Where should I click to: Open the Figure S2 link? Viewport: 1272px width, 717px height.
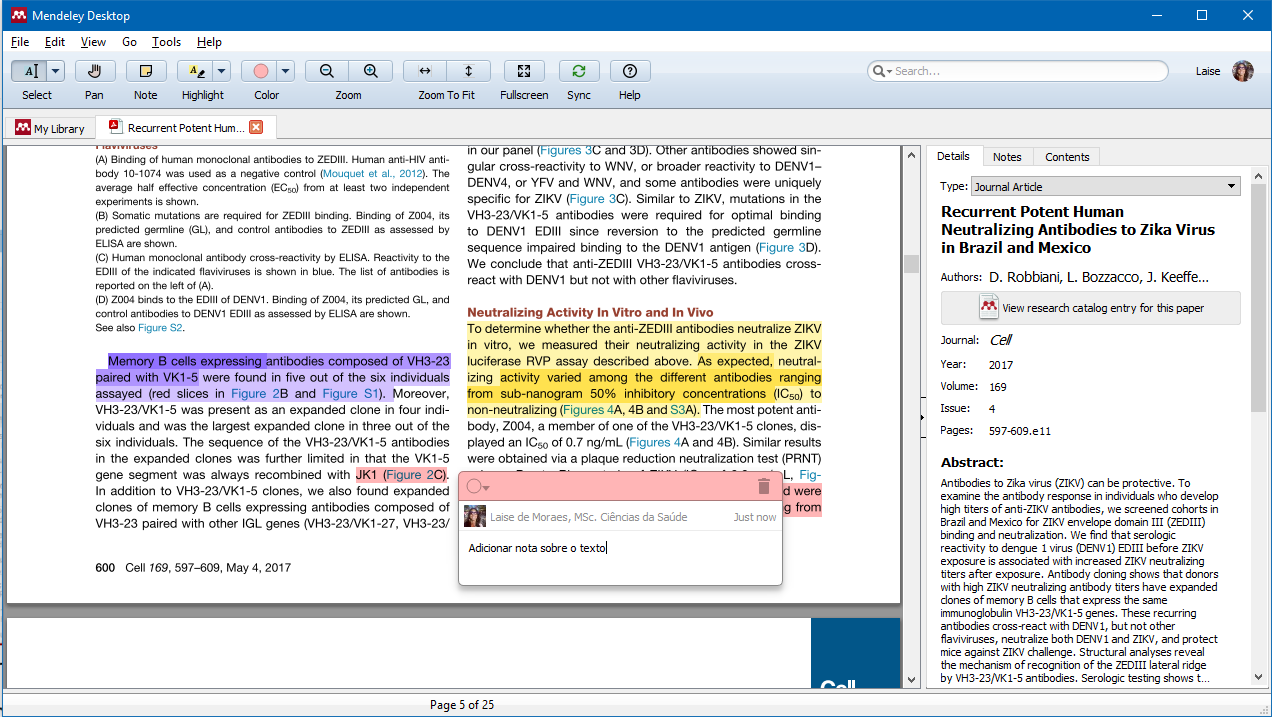click(x=160, y=327)
